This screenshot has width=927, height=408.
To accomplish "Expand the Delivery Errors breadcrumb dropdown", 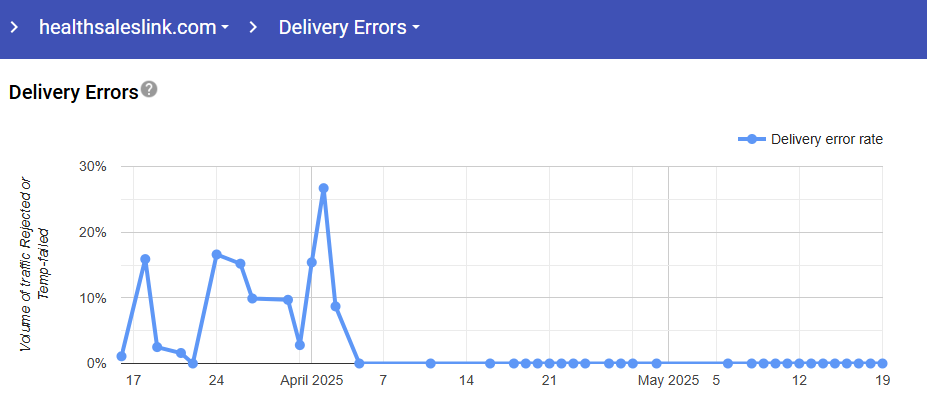I will (x=348, y=27).
